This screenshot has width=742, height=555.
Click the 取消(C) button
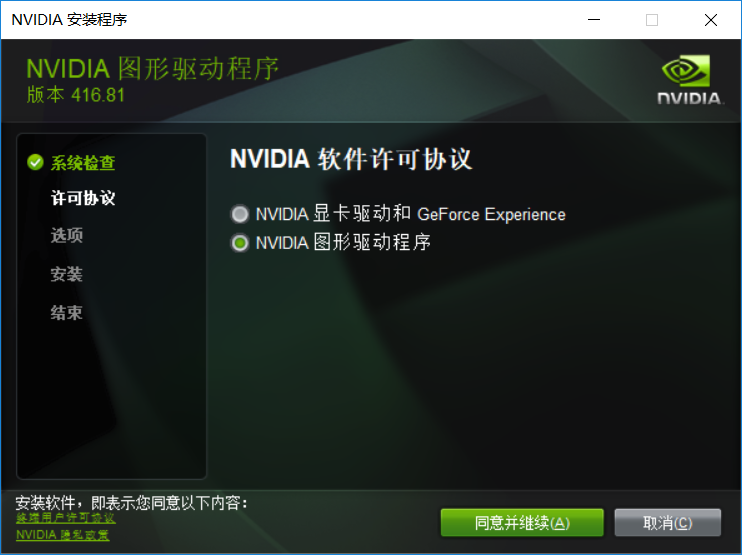(668, 523)
